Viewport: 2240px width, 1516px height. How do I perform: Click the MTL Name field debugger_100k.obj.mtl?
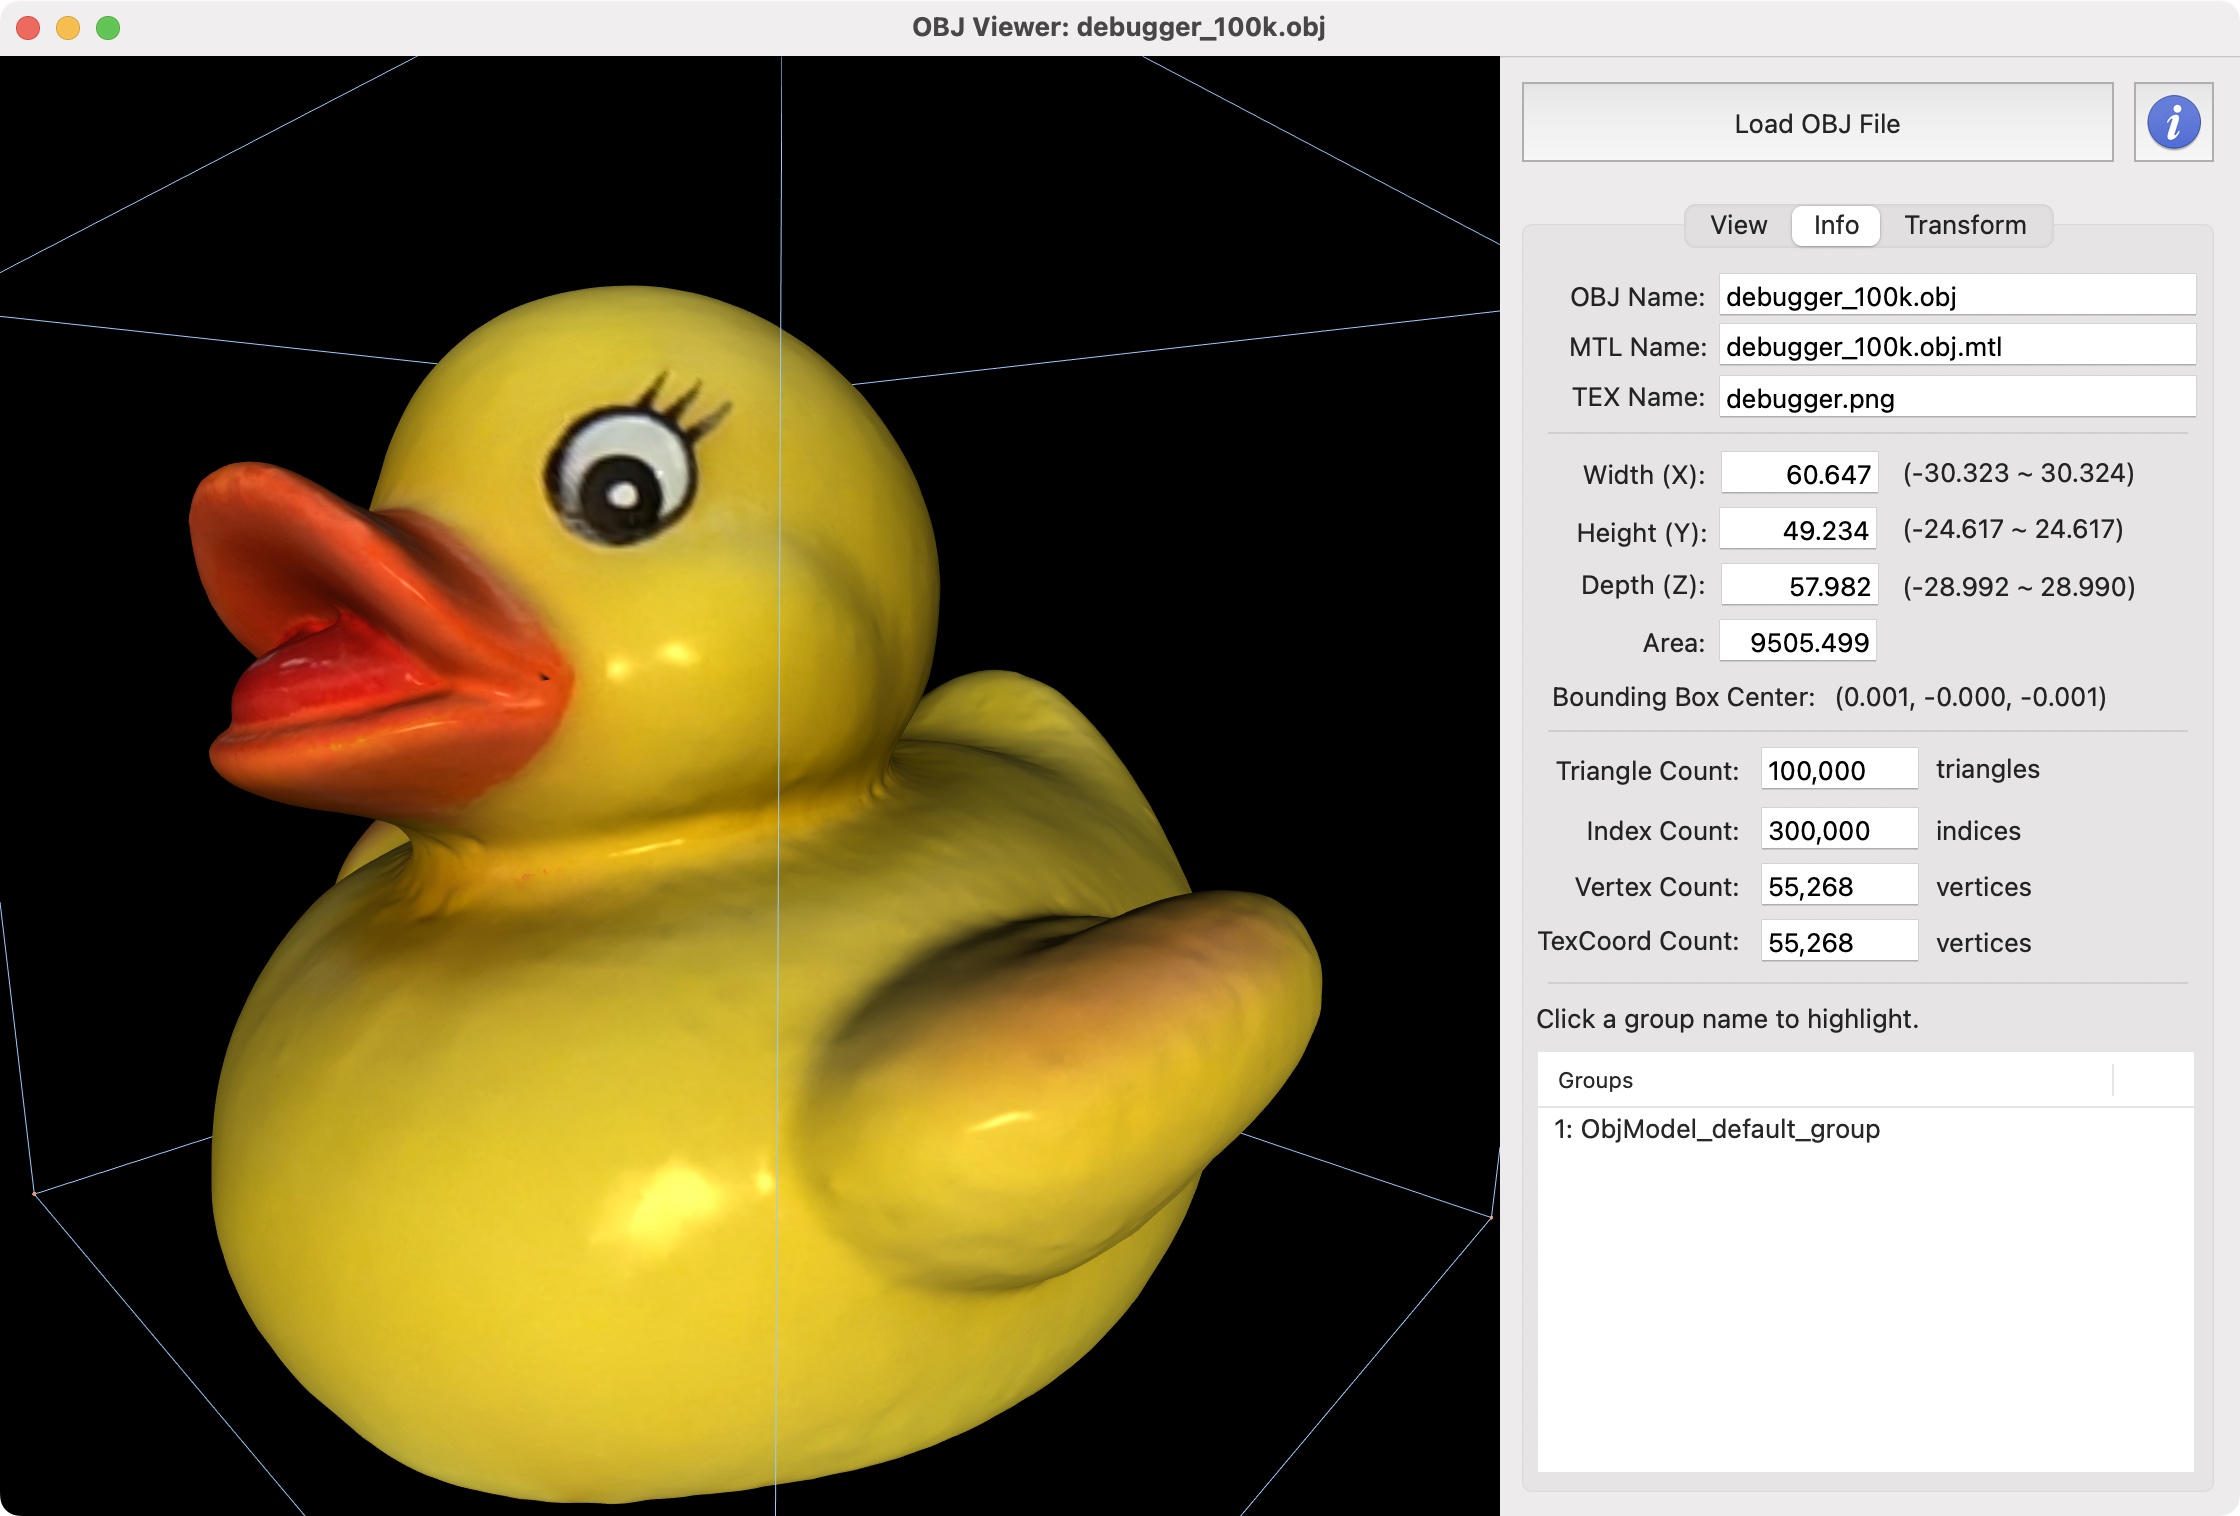1957,346
